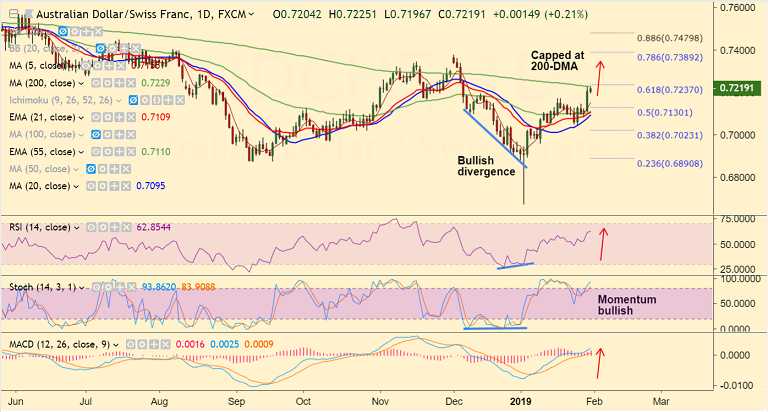This screenshot has width=768, height=412.
Task: Expand the EMA (55, close) dropdown chevron
Action: pyautogui.click(x=81, y=152)
